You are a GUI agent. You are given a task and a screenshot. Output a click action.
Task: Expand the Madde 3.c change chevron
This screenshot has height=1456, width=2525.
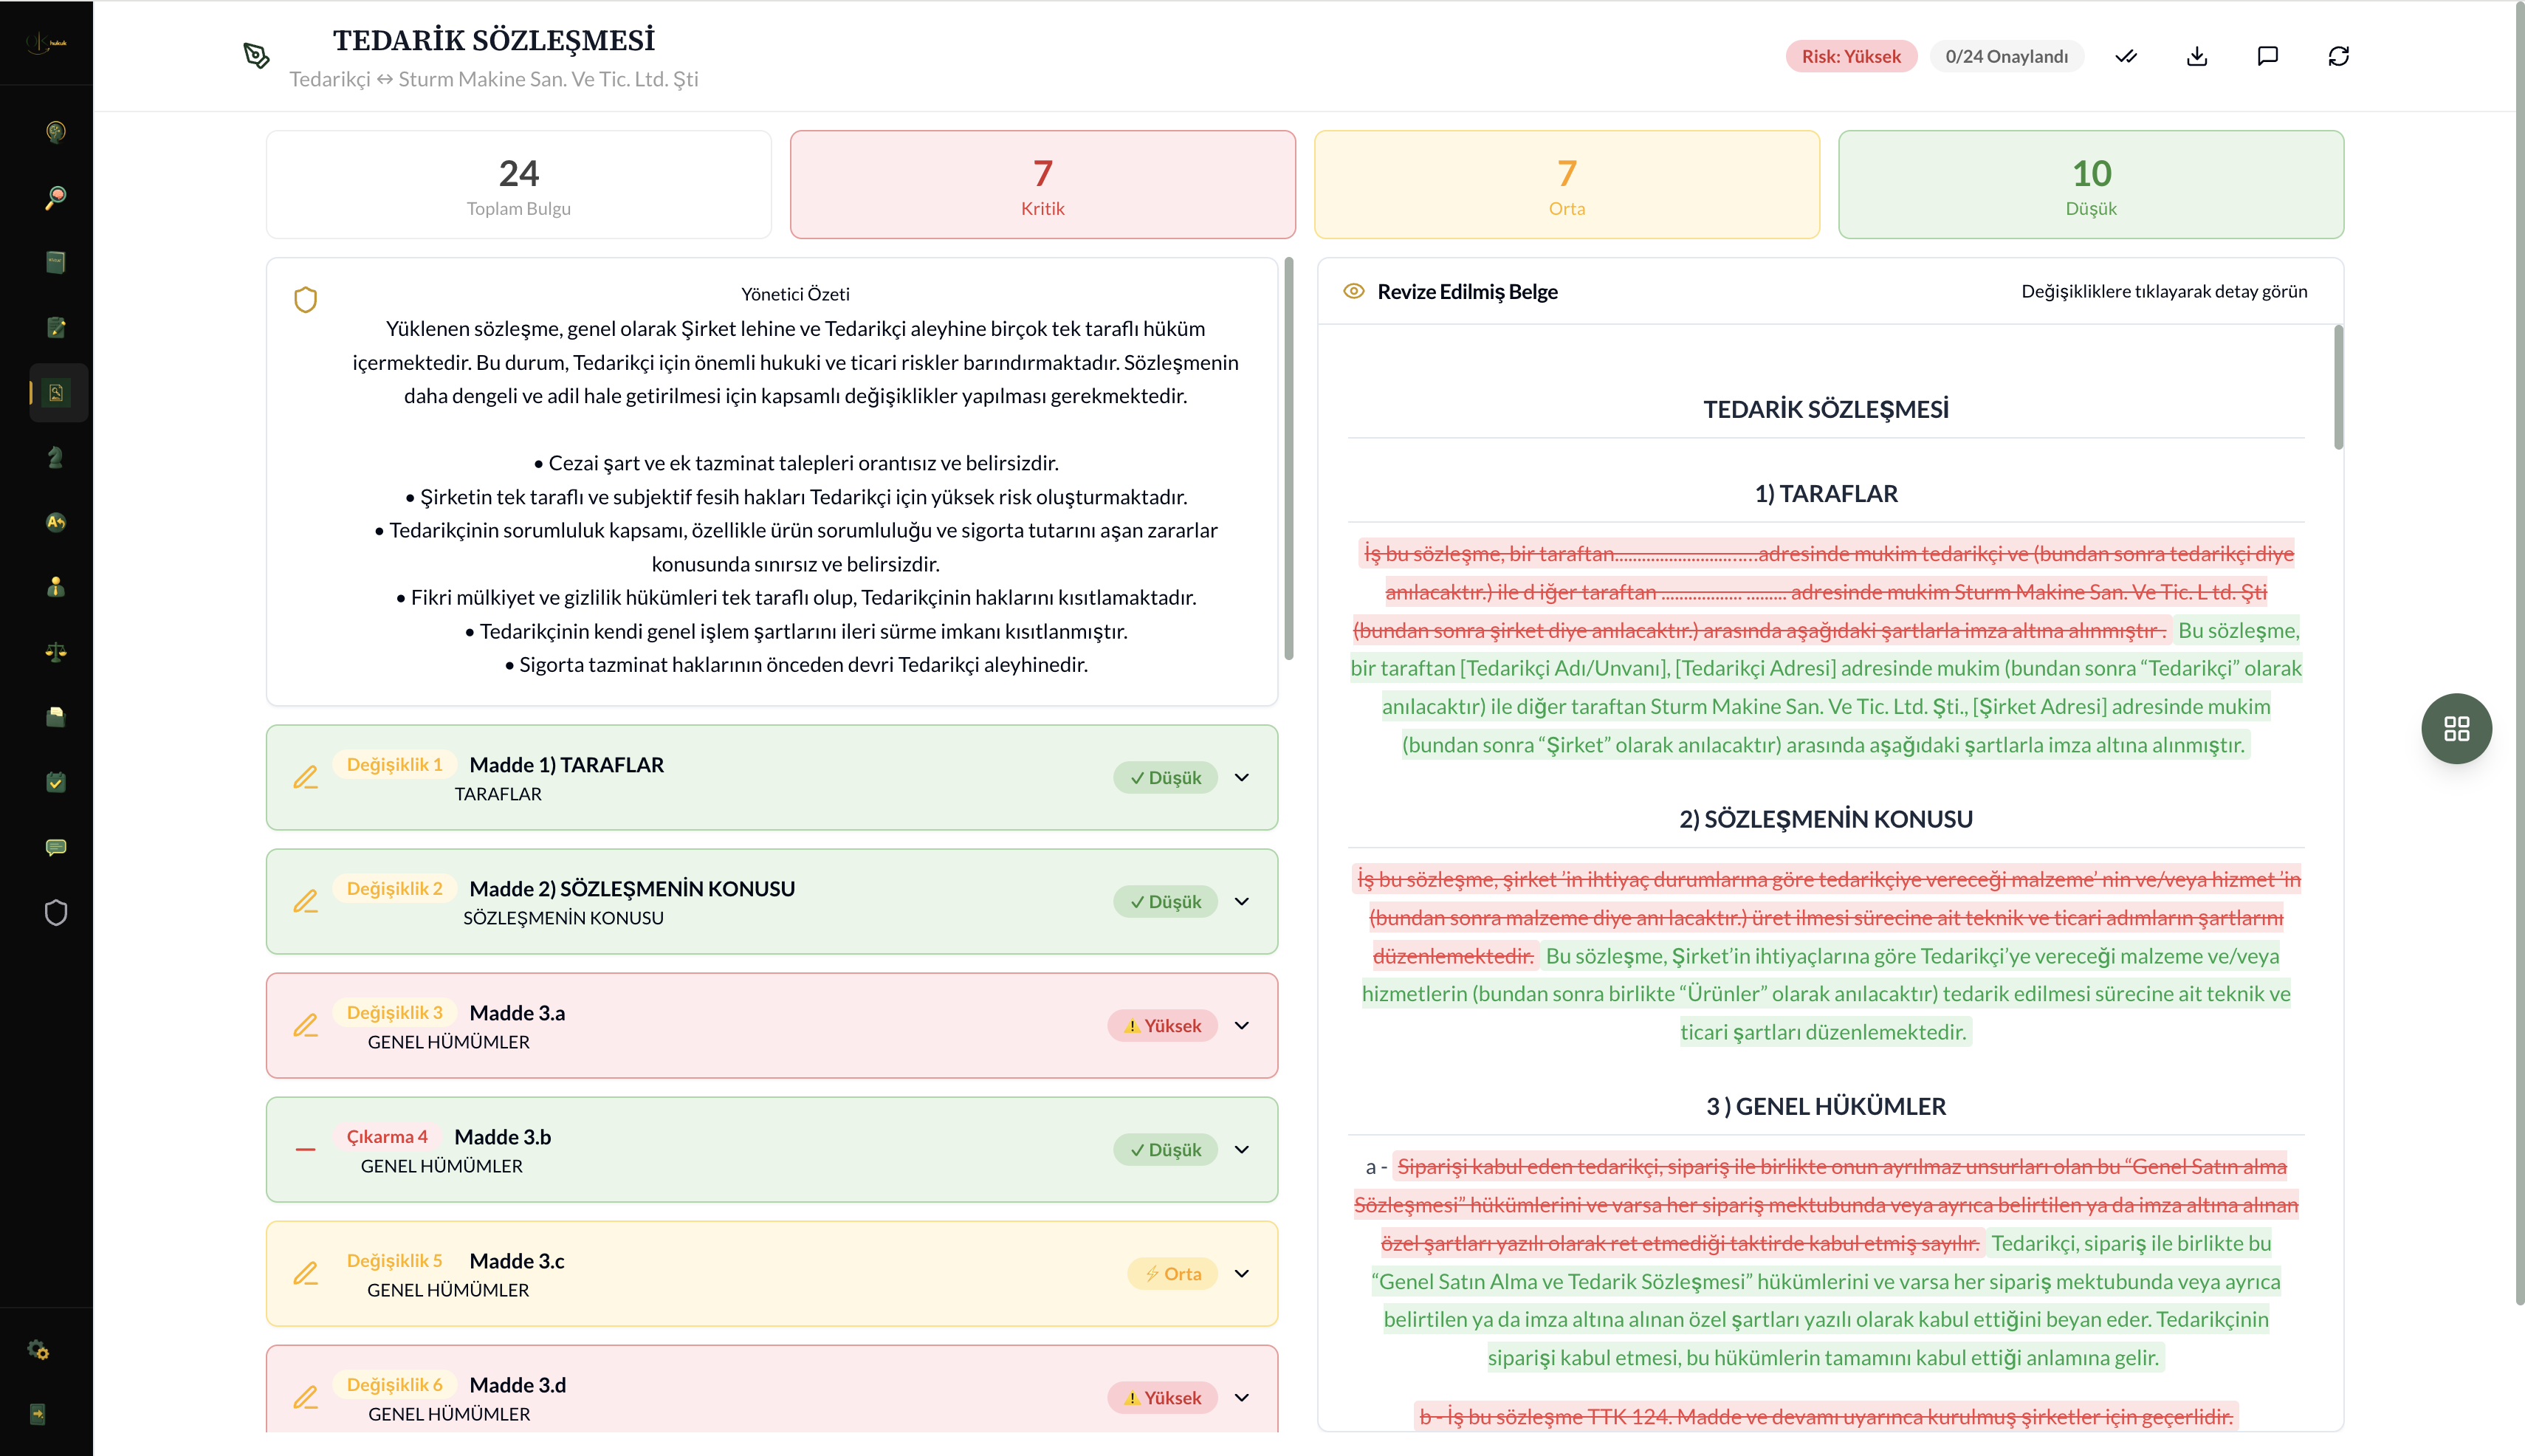pos(1242,1273)
